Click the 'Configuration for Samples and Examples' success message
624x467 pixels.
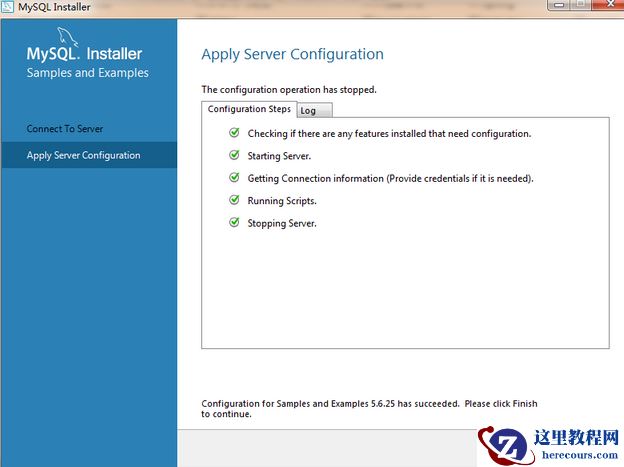[x=369, y=408]
